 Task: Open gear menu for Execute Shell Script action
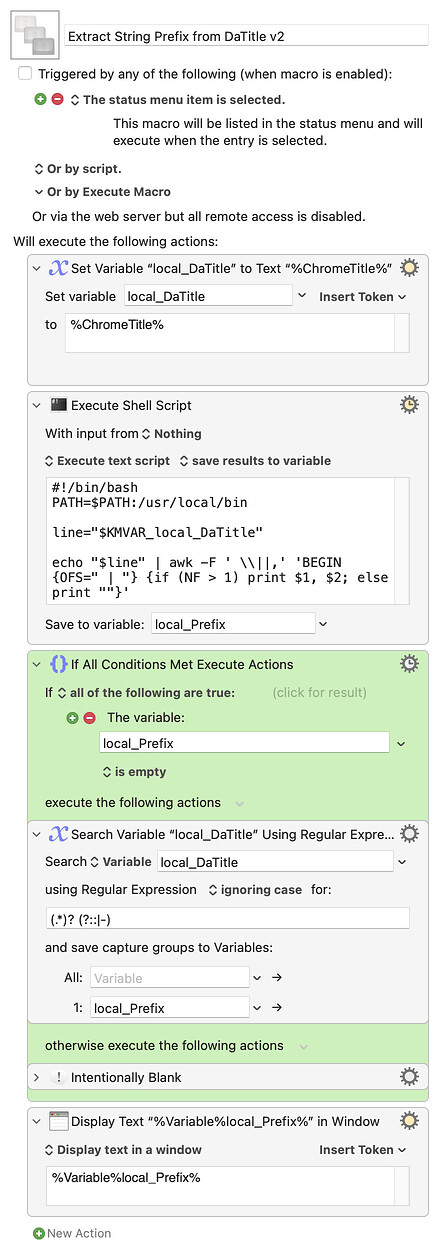point(409,405)
